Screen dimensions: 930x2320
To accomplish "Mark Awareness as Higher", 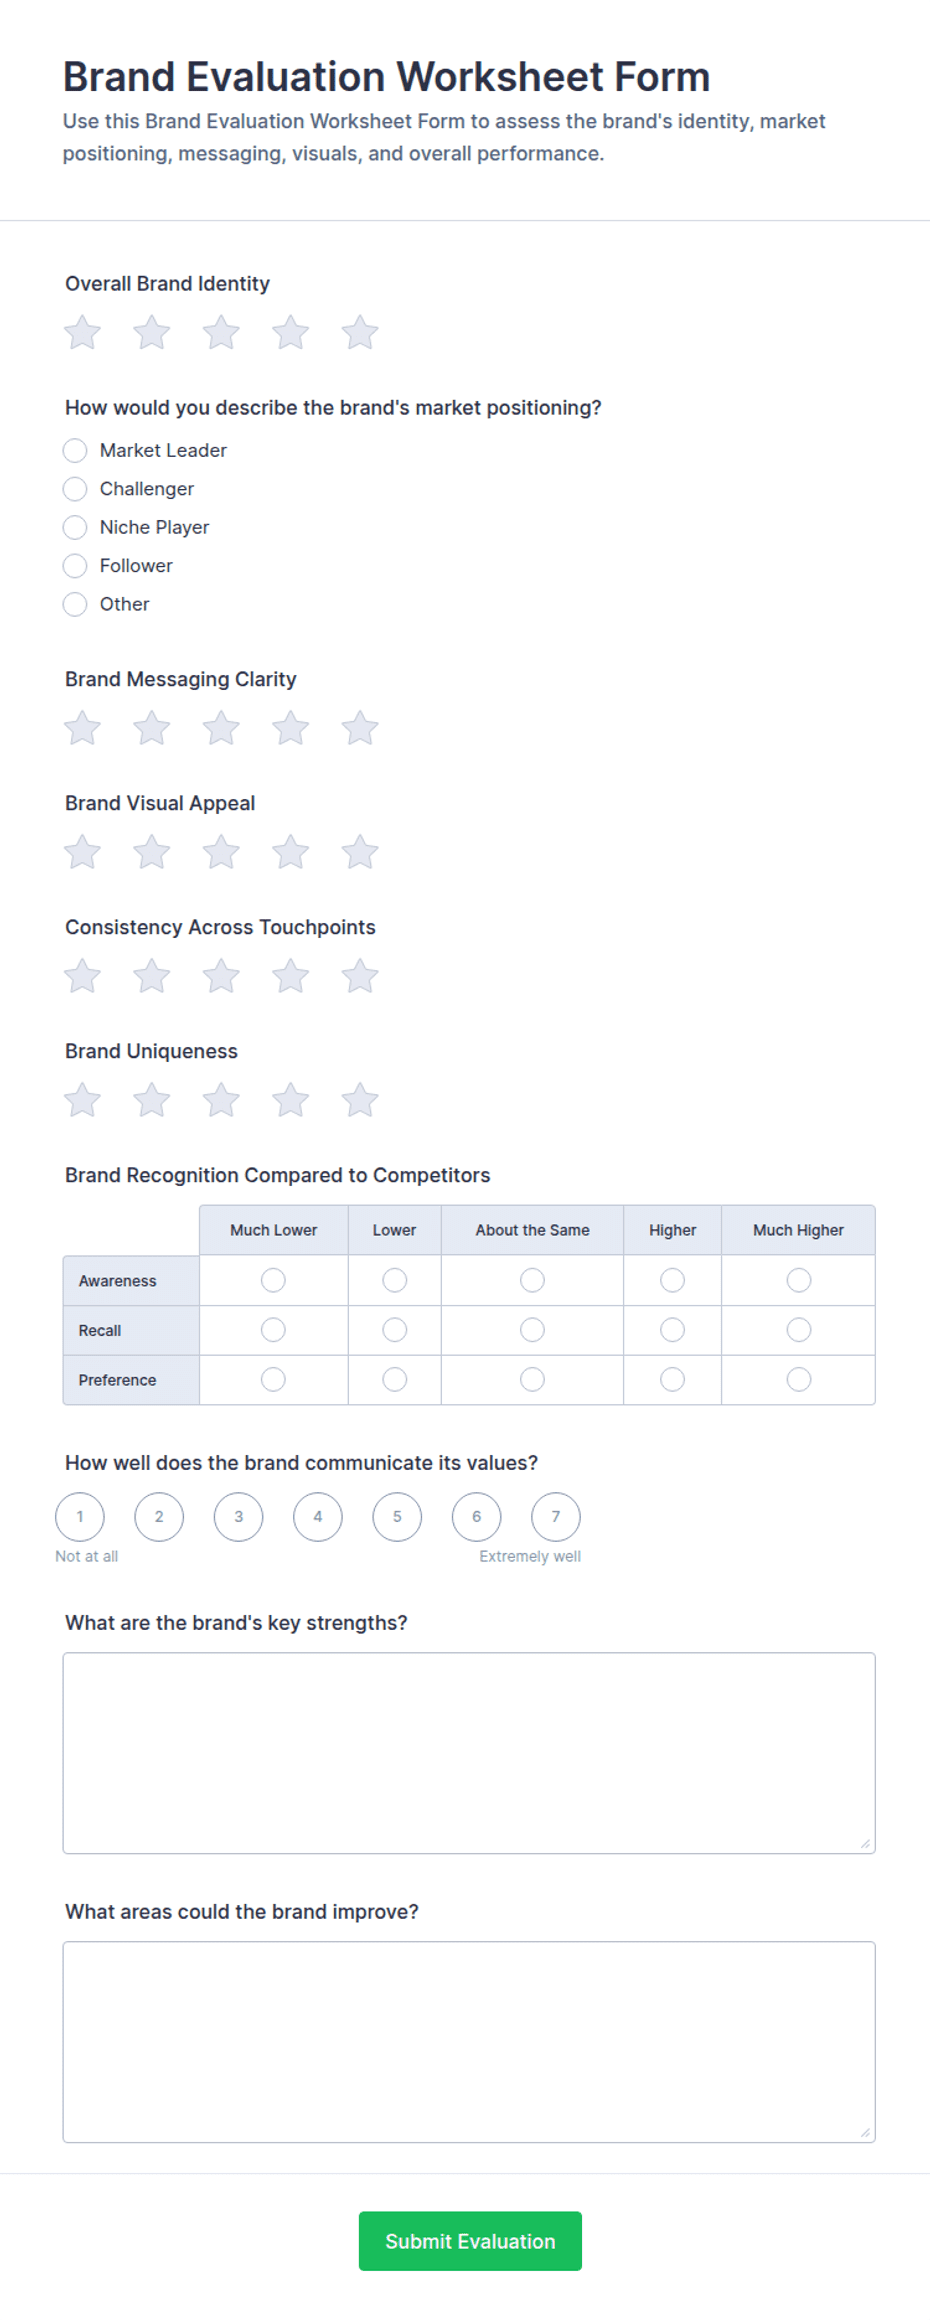I will click(672, 1280).
